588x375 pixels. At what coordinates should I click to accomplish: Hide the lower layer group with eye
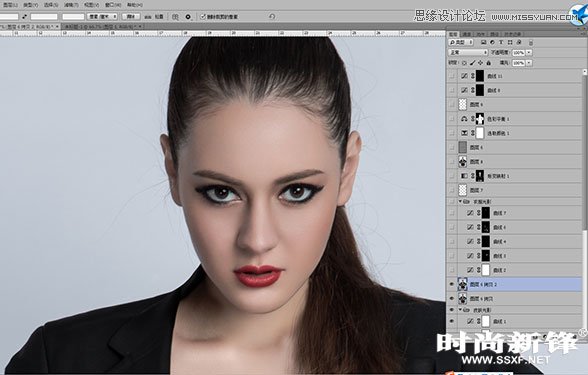(452, 310)
